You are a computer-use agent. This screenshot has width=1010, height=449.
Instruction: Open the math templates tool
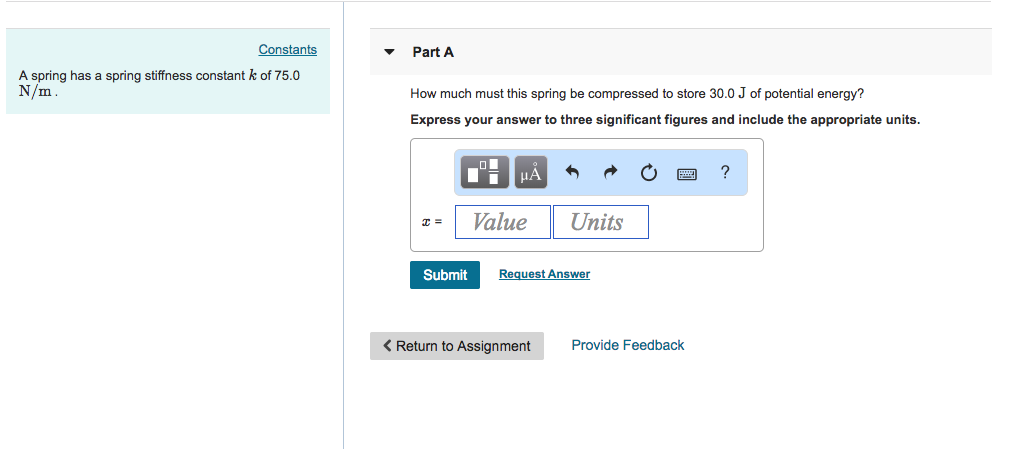pos(485,173)
